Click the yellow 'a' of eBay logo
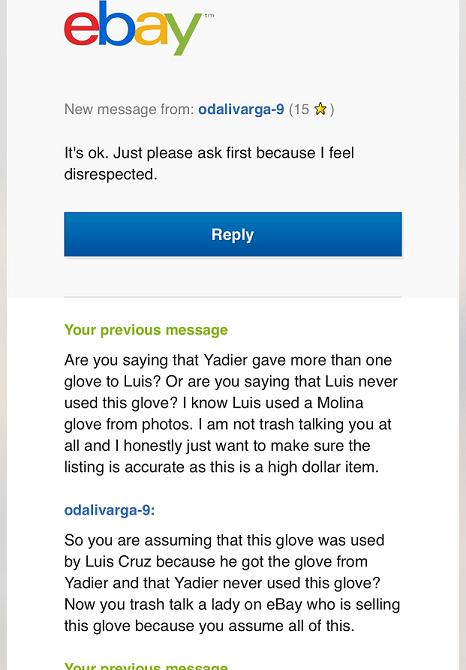 [151, 28]
